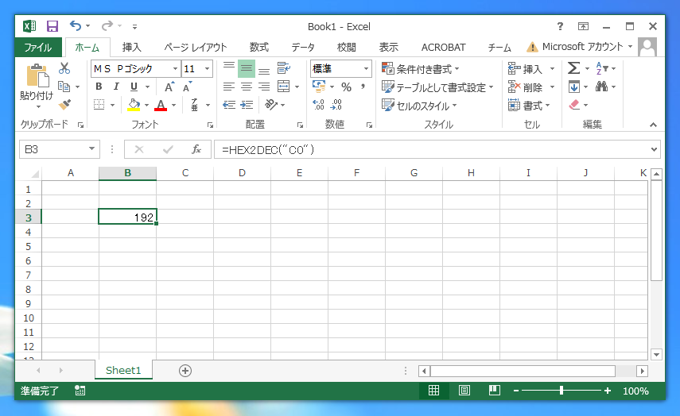
Task: Click the red font color button
Action: [160, 105]
